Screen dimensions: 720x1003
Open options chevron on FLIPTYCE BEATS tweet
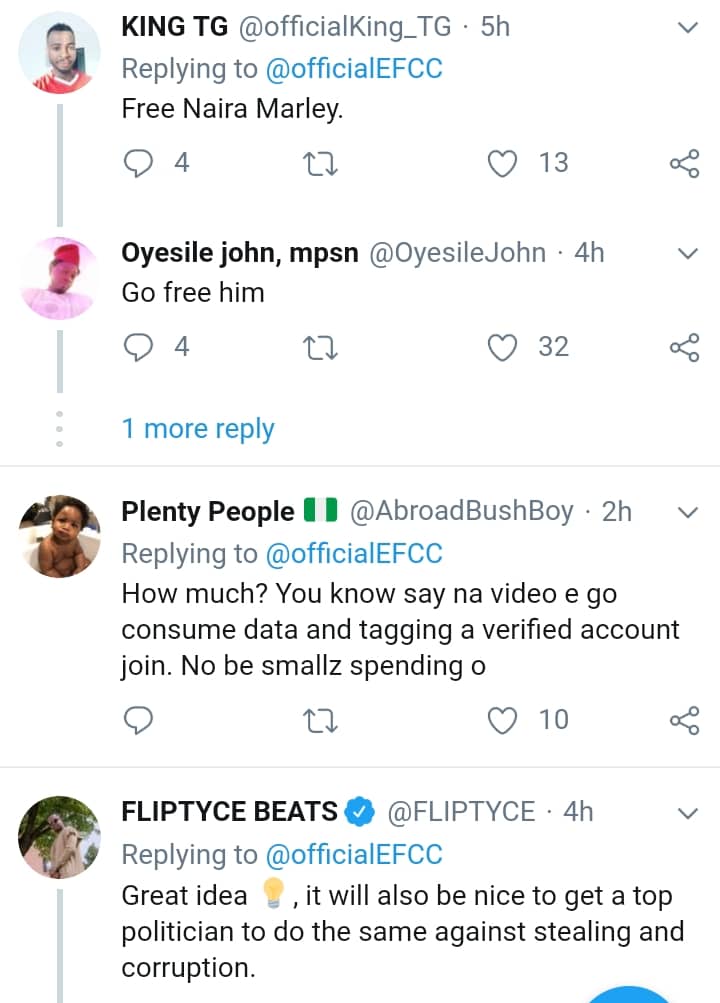click(x=687, y=813)
